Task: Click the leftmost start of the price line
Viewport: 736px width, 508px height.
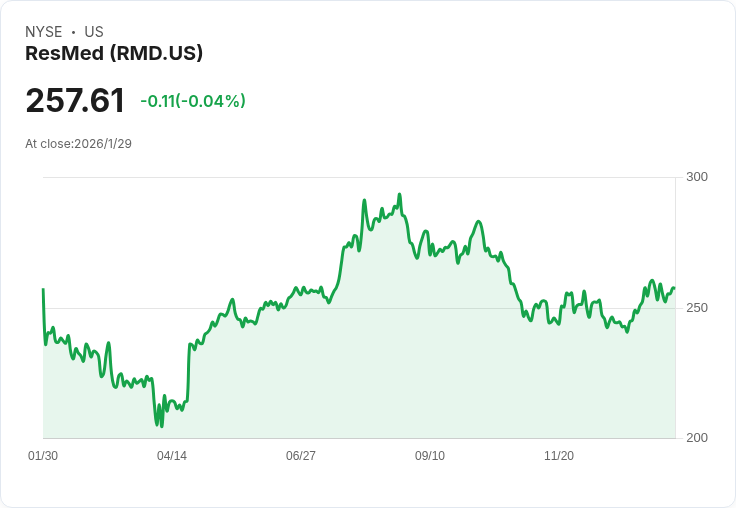Action: point(43,289)
